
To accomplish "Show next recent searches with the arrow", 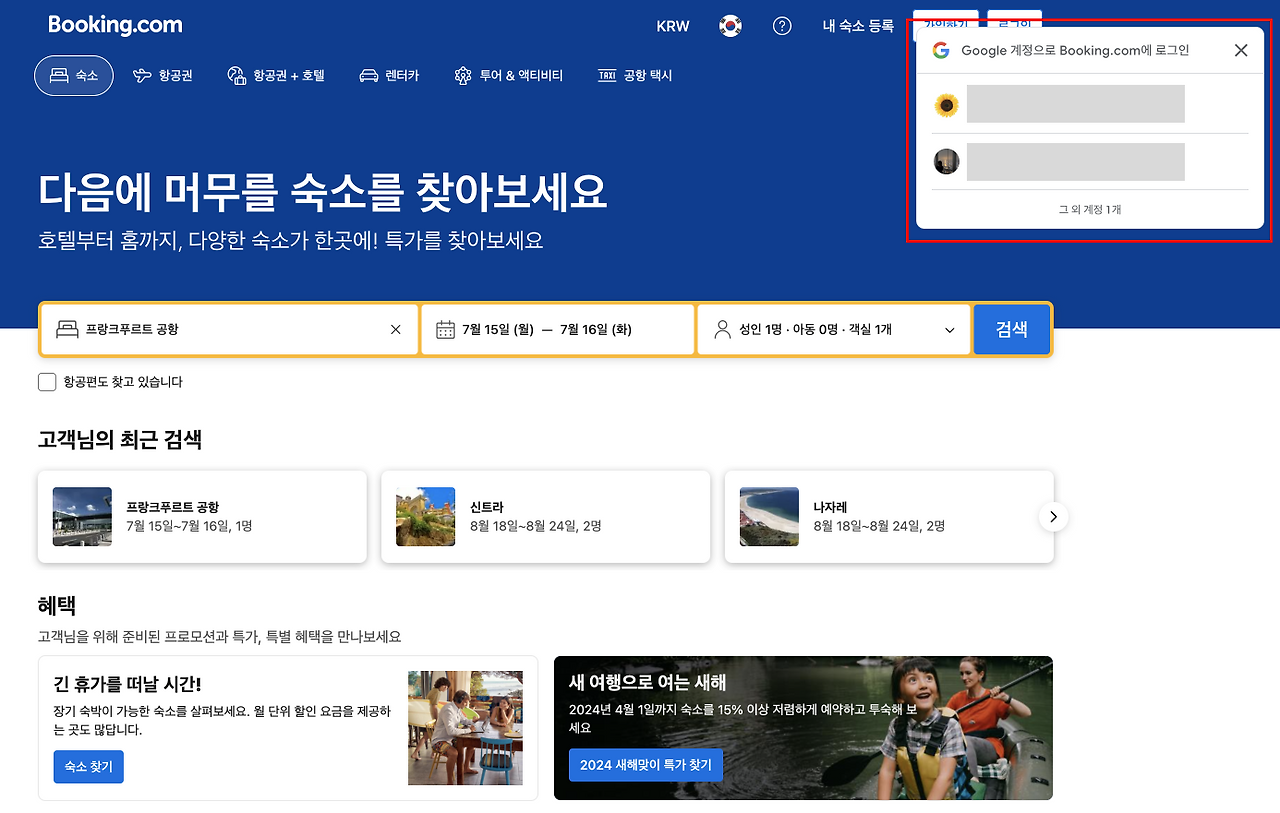I will pyautogui.click(x=1053, y=517).
